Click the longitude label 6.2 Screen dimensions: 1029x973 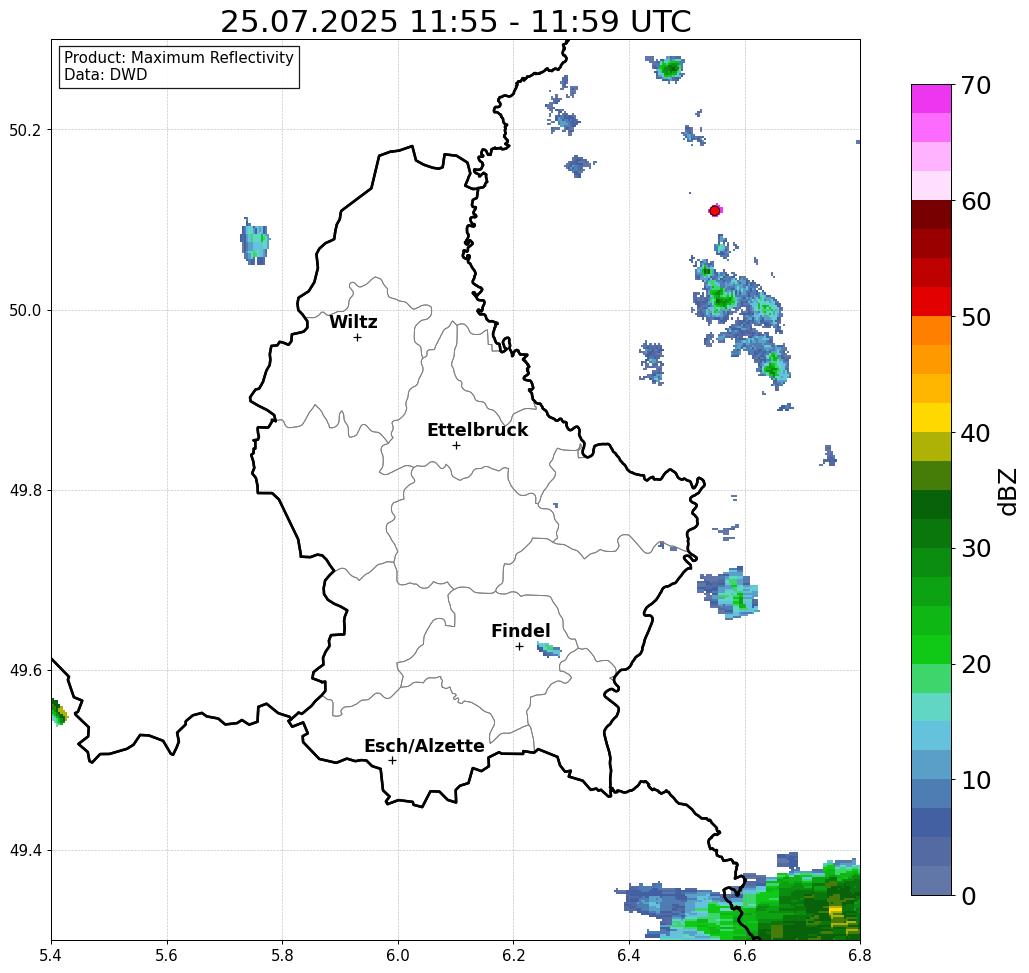pos(513,955)
